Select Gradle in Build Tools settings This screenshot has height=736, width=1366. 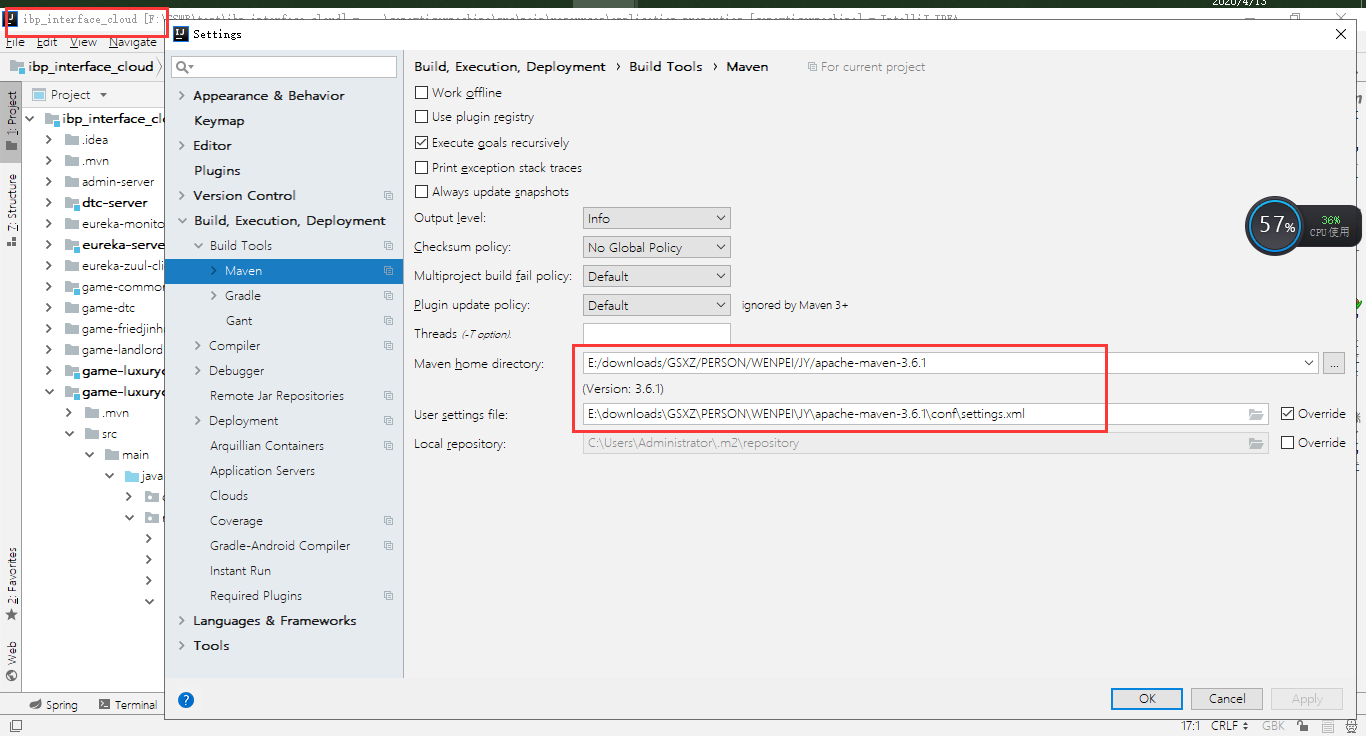tap(243, 295)
